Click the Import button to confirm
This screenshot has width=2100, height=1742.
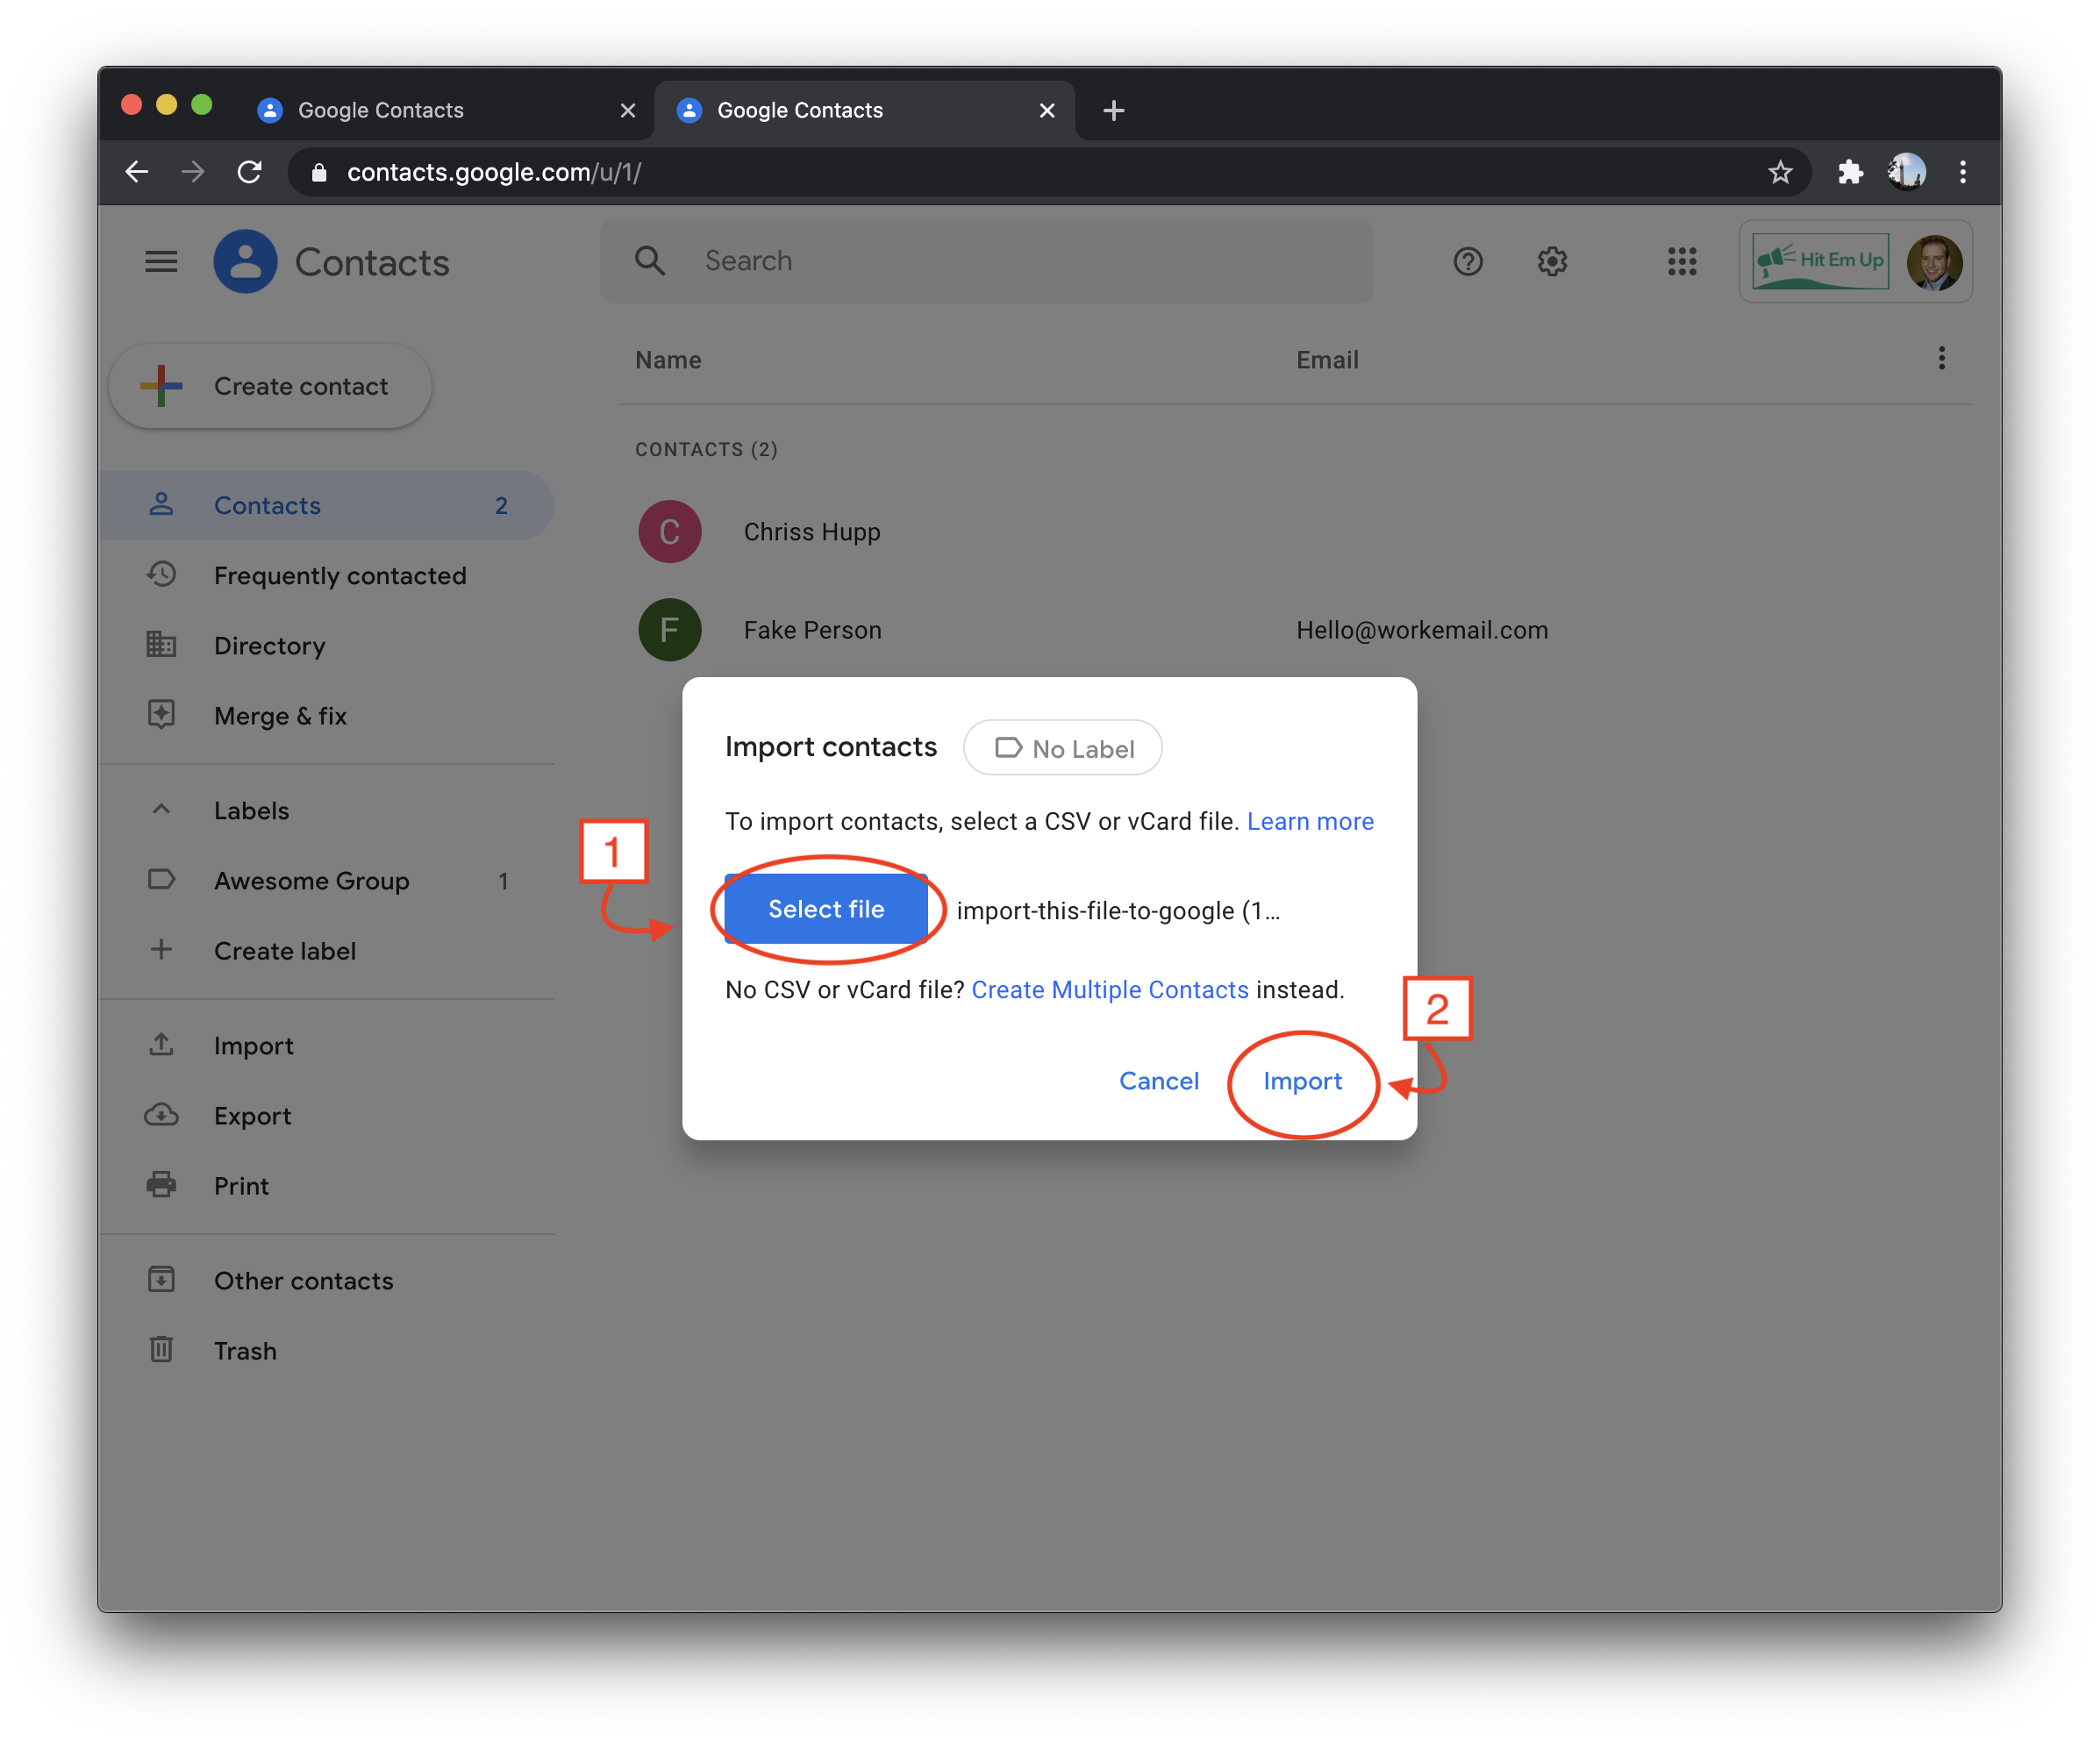click(1303, 1080)
